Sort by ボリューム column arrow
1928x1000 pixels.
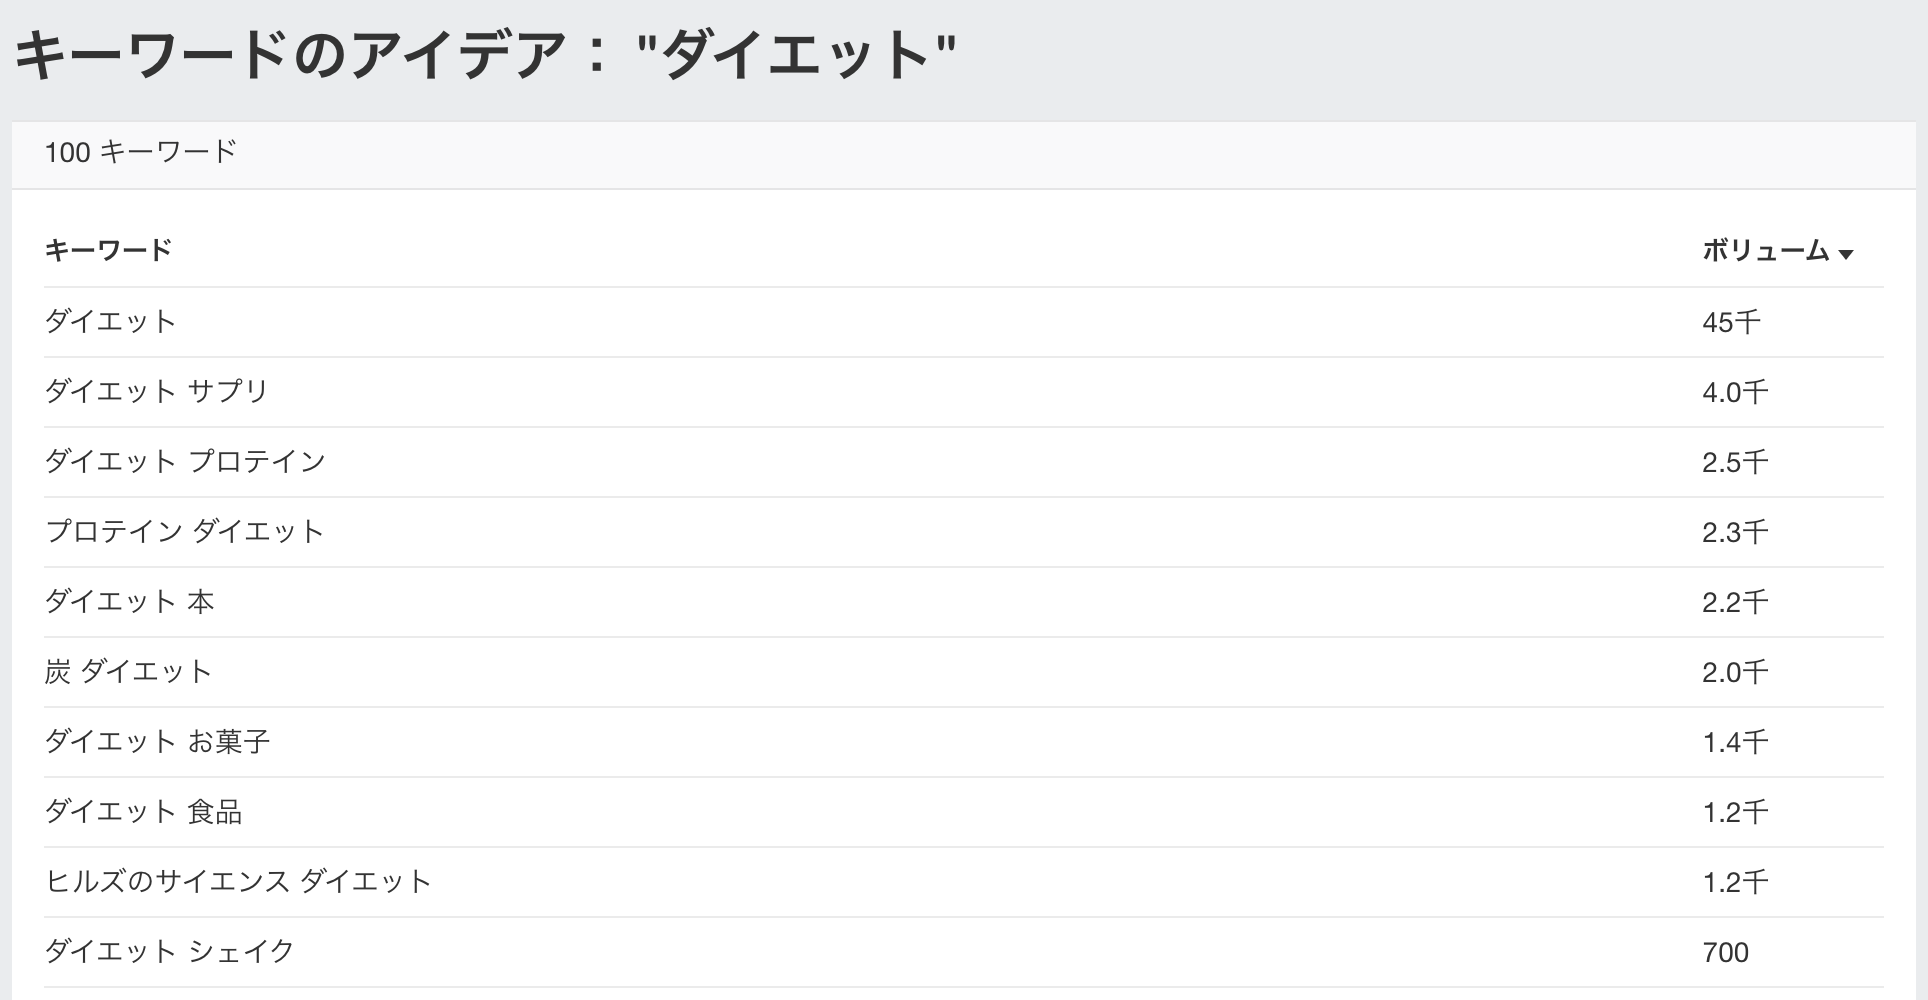click(1846, 254)
